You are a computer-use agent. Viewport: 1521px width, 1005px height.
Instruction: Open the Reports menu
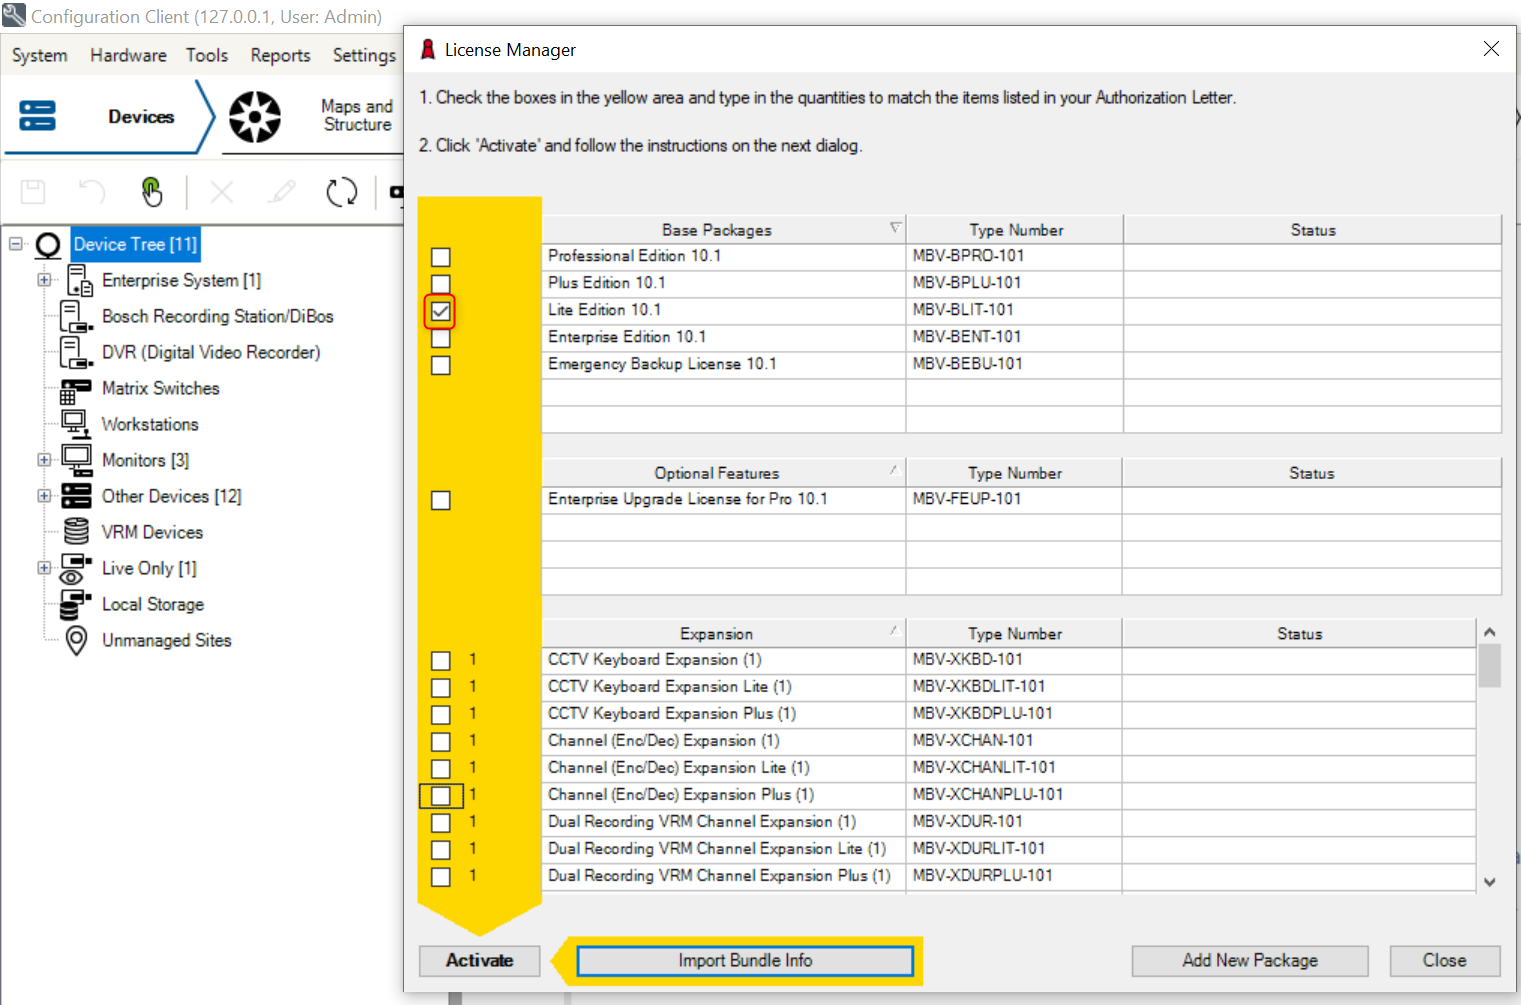[279, 55]
